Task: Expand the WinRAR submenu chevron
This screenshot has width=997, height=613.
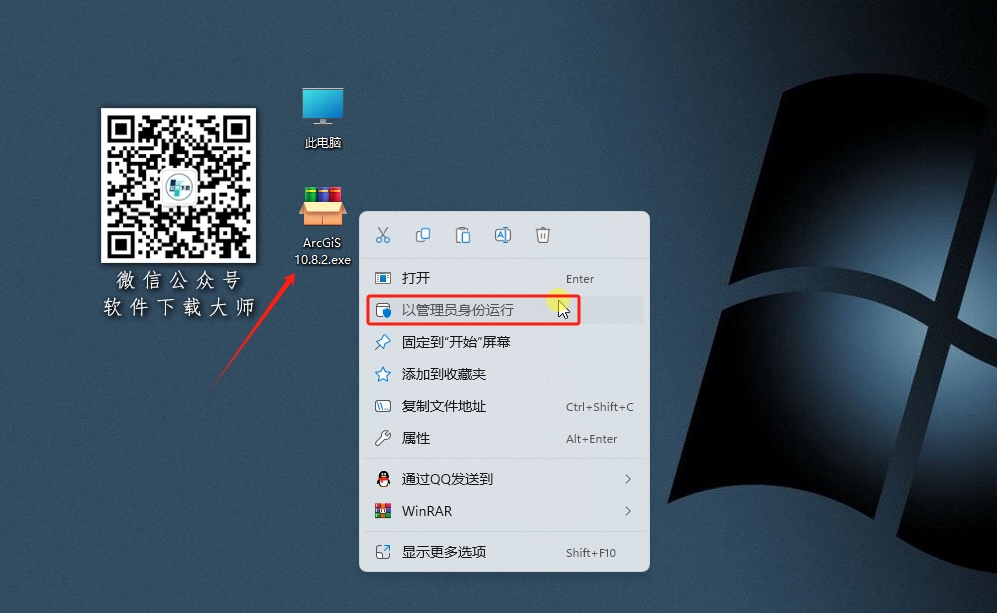Action: point(628,511)
